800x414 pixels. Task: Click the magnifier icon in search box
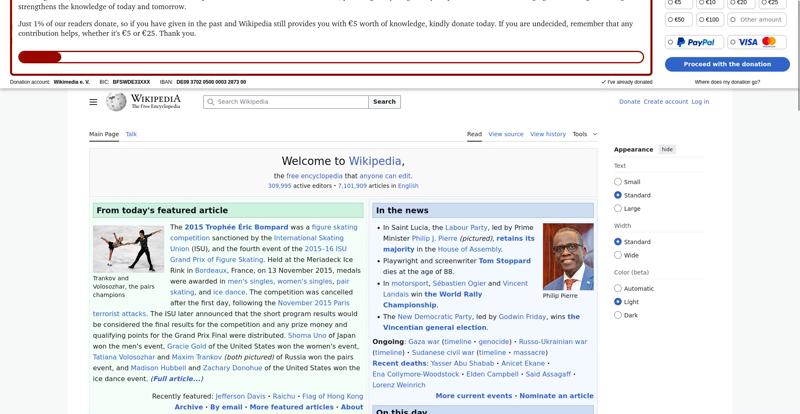(x=210, y=102)
